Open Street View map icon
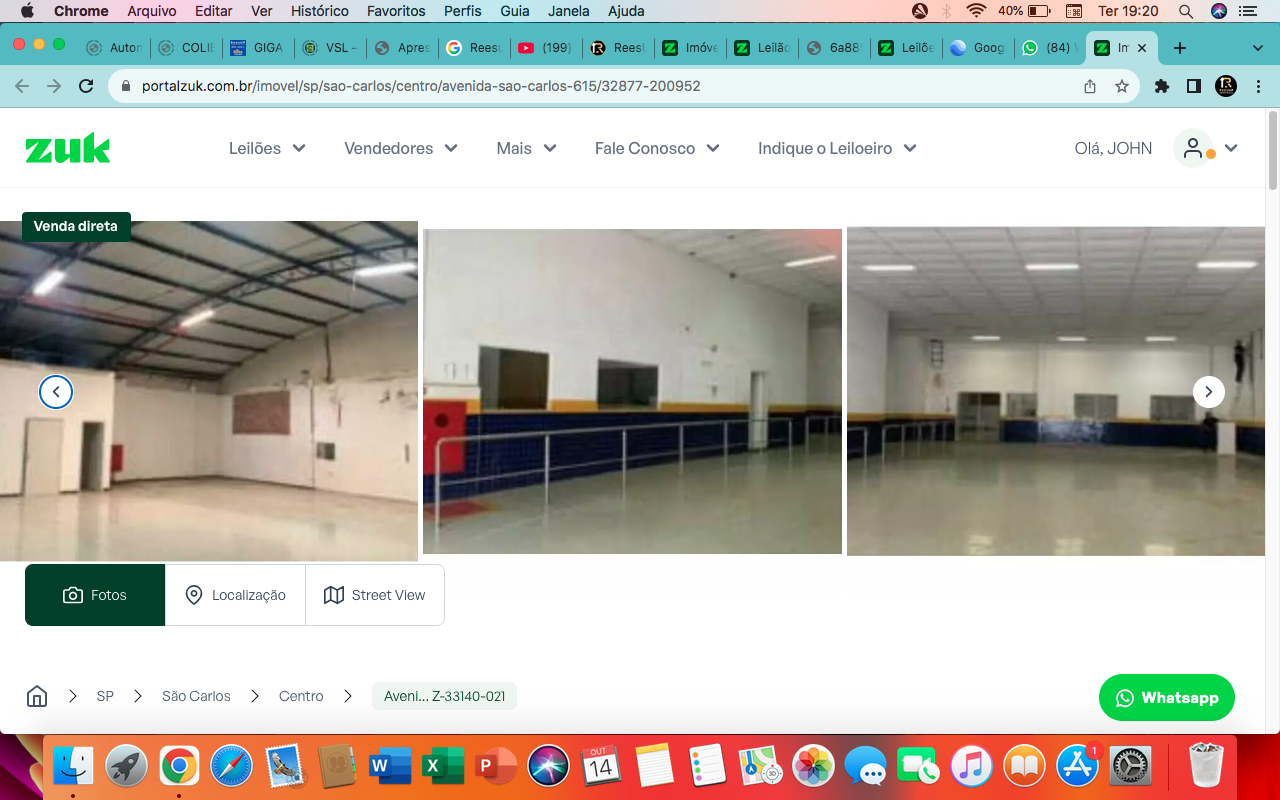 [334, 594]
